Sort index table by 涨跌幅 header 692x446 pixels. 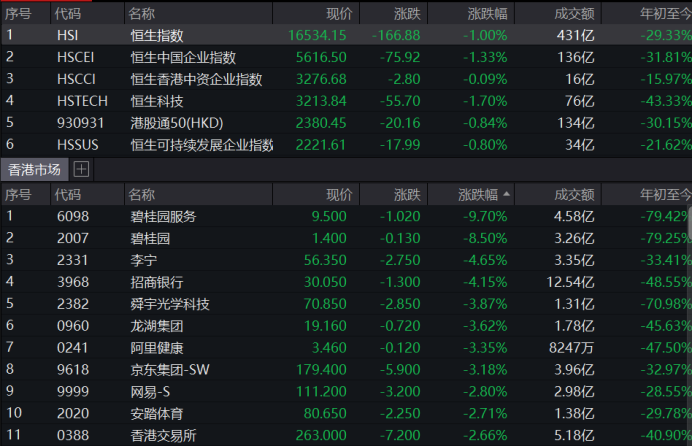pos(470,14)
